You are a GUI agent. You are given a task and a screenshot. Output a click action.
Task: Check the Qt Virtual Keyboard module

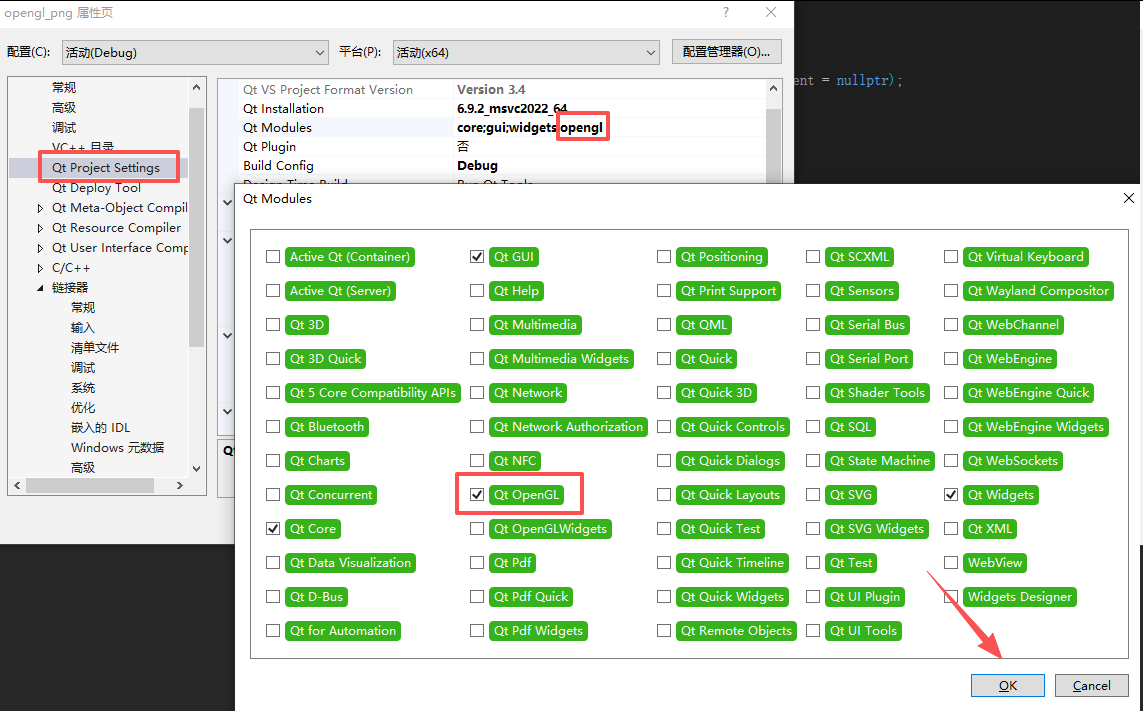click(951, 257)
